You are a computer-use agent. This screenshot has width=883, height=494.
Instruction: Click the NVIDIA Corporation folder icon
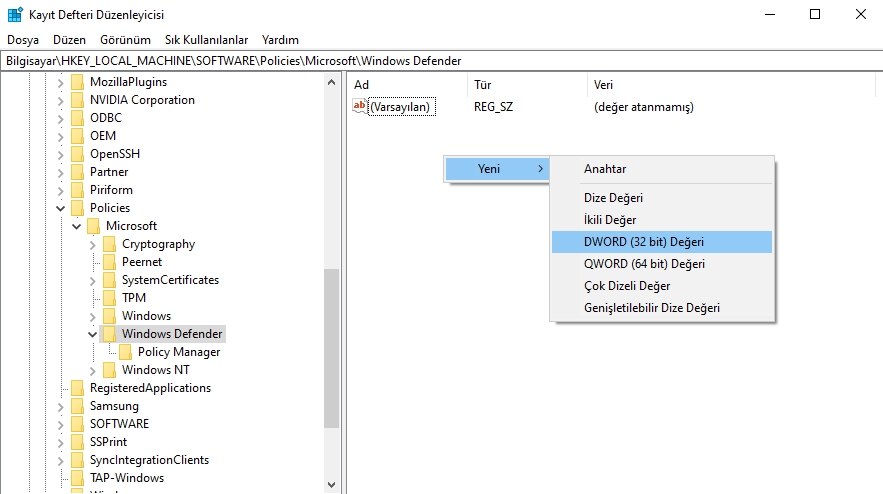tap(77, 100)
